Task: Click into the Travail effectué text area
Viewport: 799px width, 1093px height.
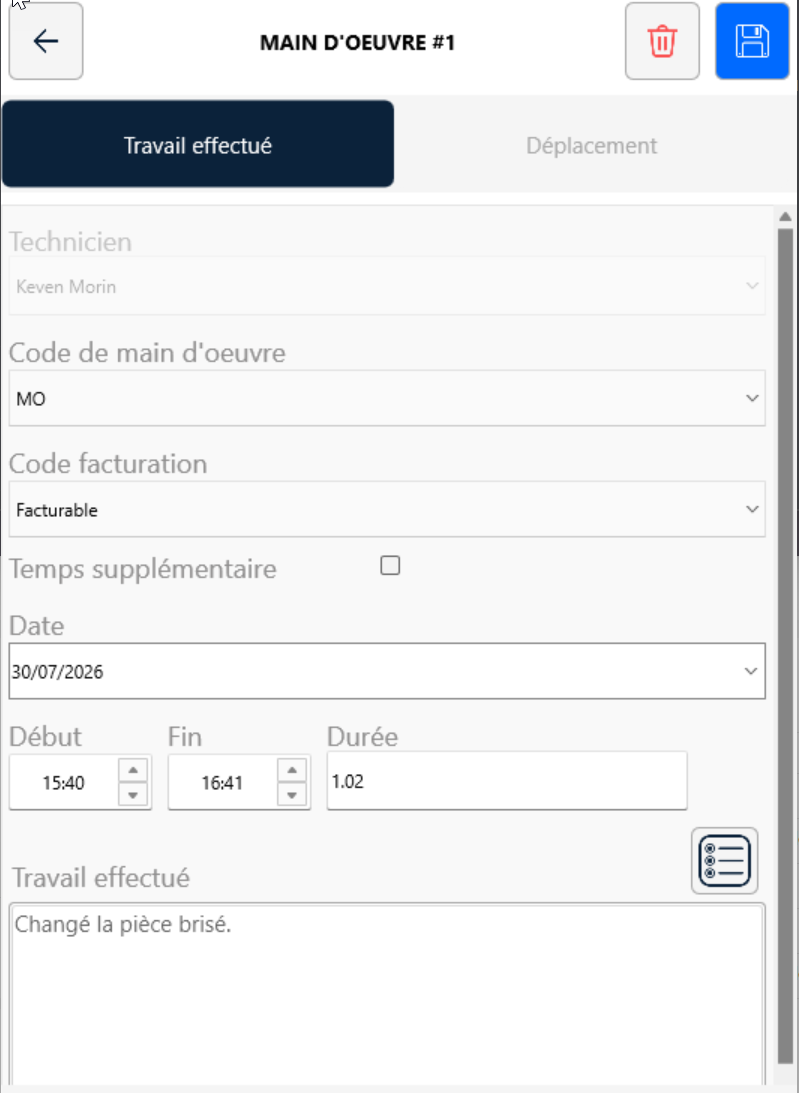Action: point(387,995)
